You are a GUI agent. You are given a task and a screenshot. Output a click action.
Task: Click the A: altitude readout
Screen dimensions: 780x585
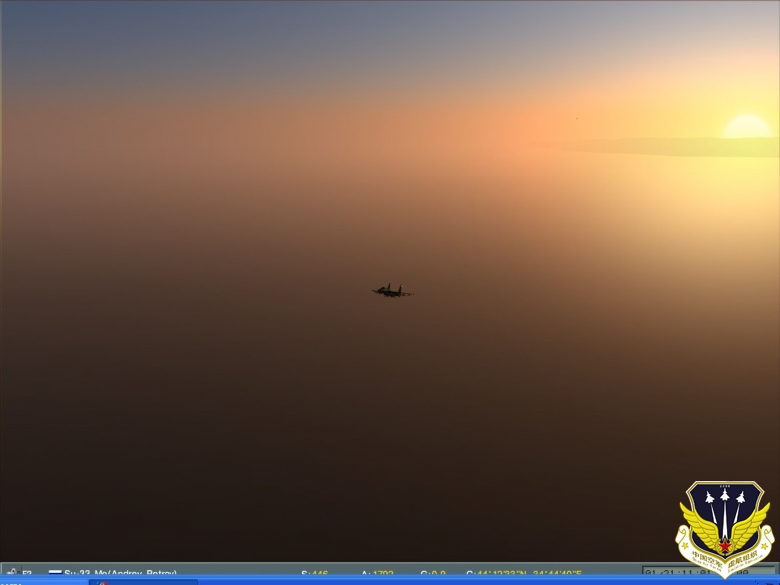coord(377,574)
